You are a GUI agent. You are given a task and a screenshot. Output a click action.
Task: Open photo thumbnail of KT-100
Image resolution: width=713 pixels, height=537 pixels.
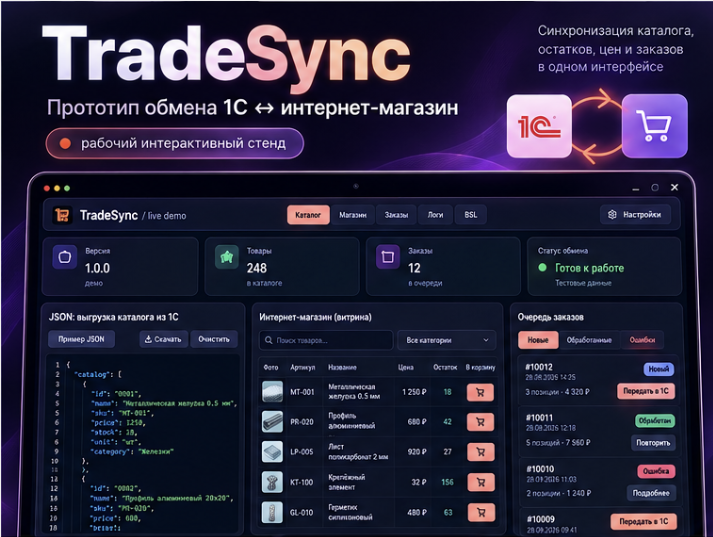tap(272, 482)
